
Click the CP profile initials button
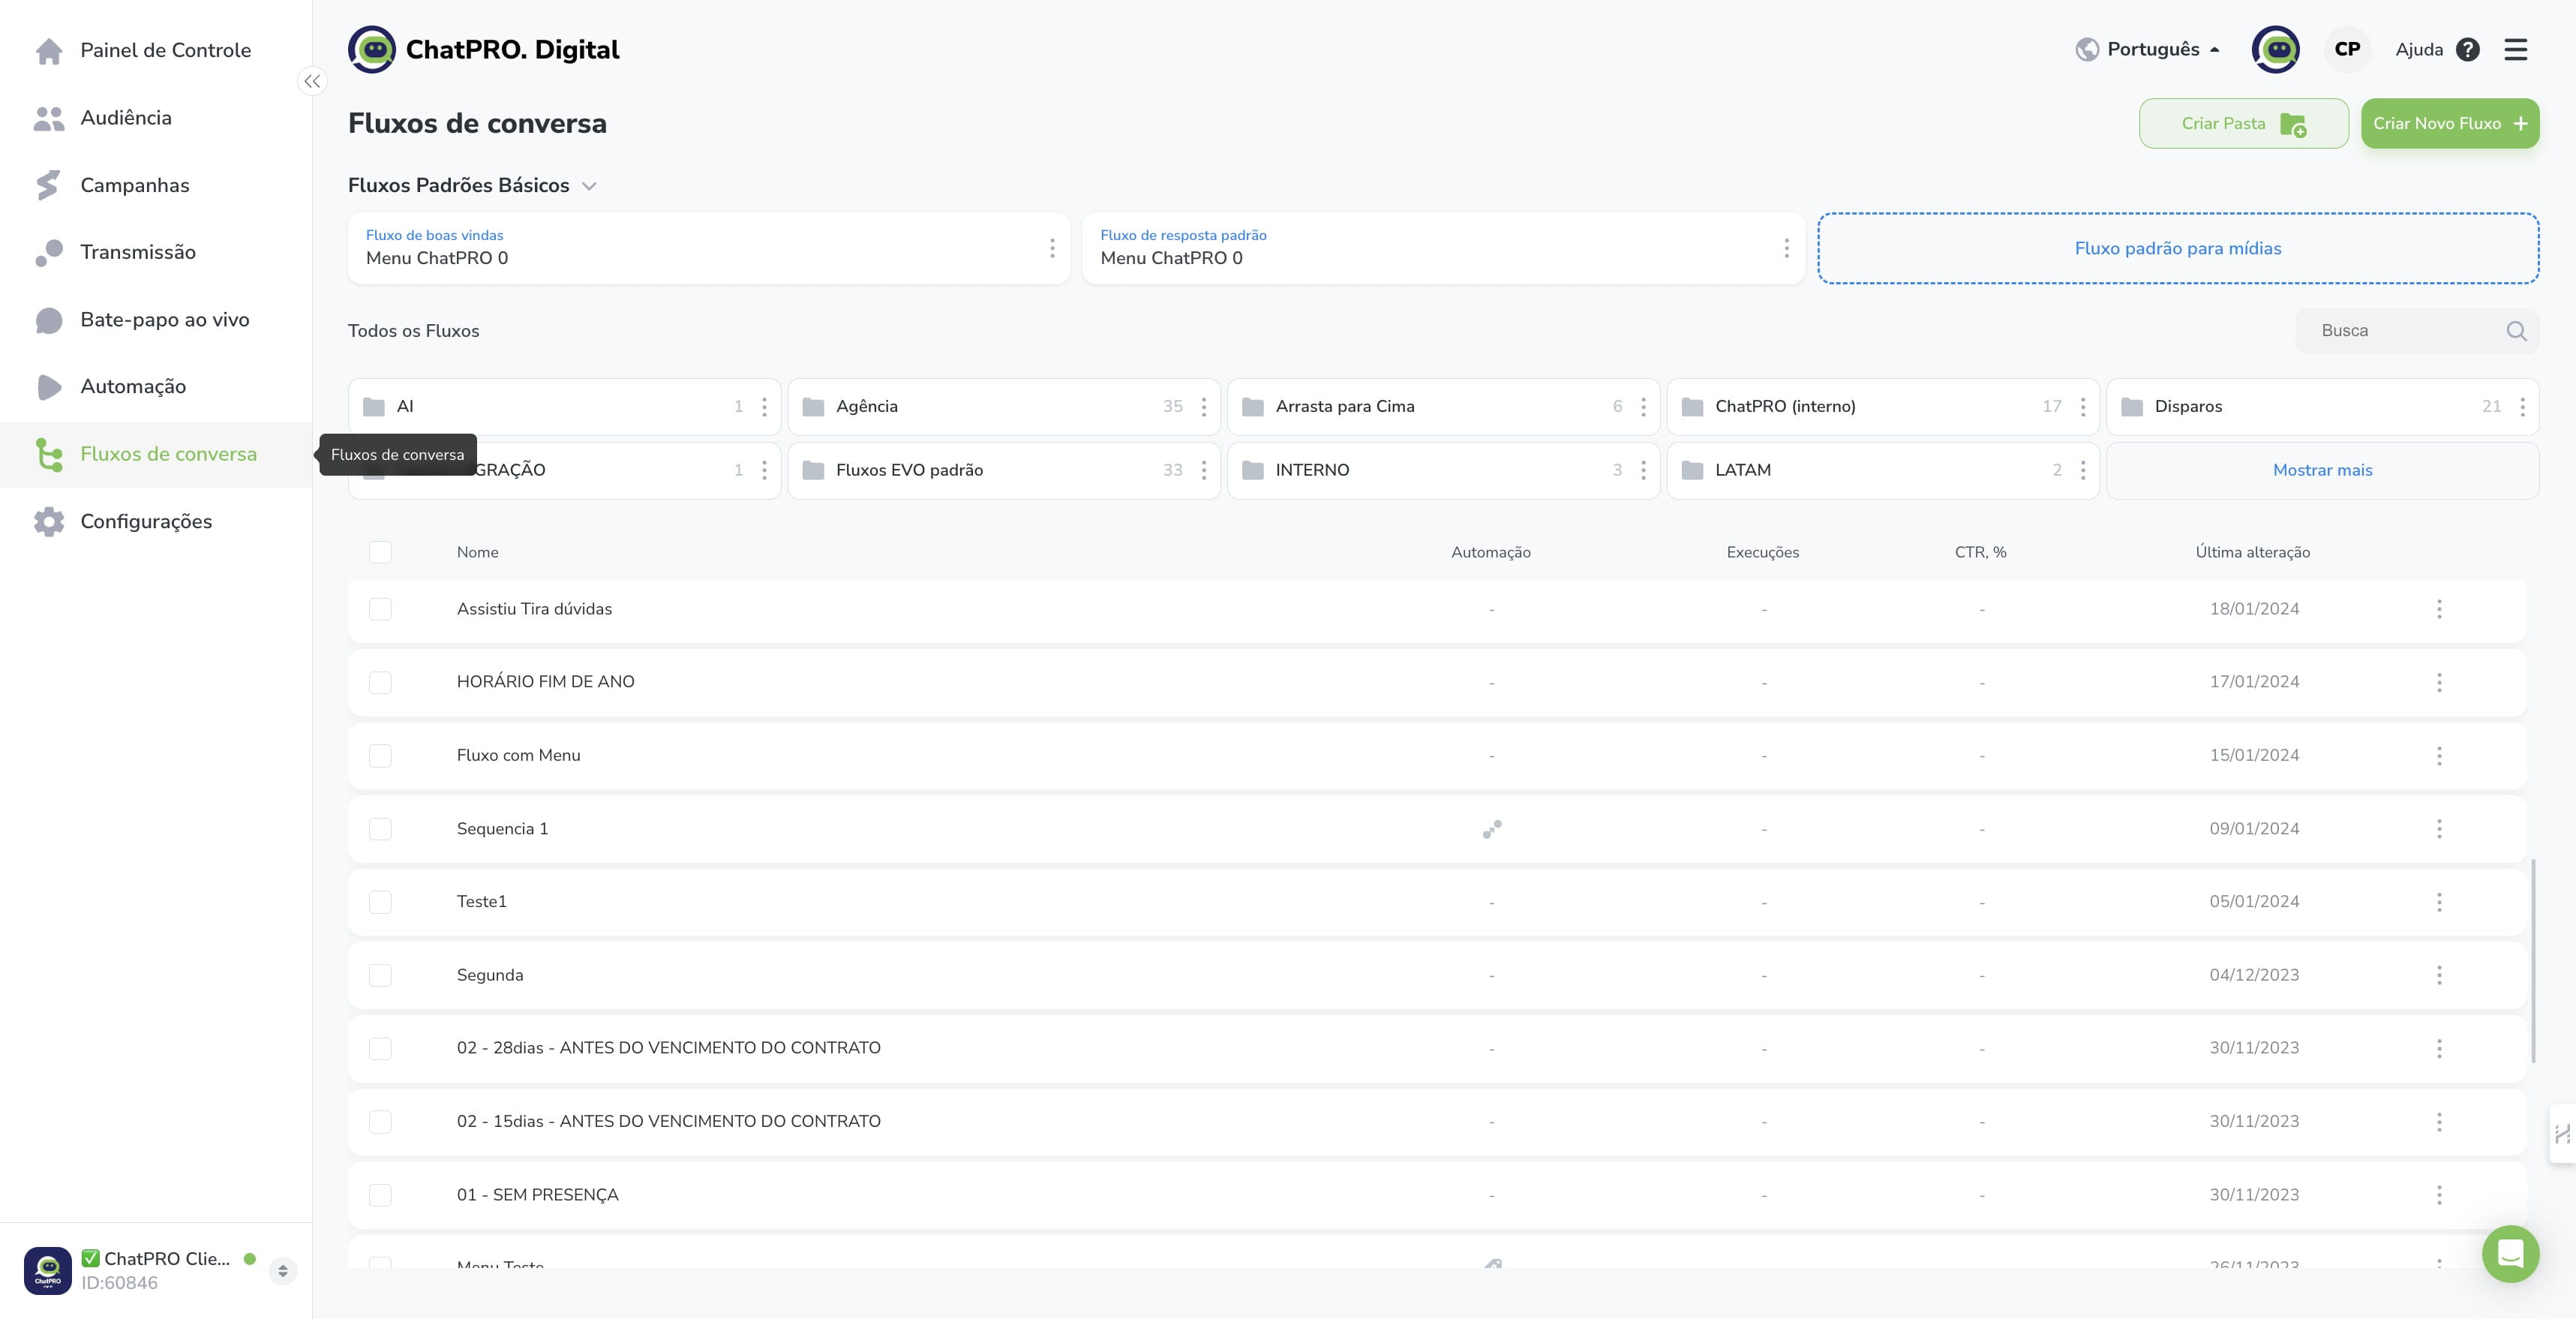[x=2346, y=50]
